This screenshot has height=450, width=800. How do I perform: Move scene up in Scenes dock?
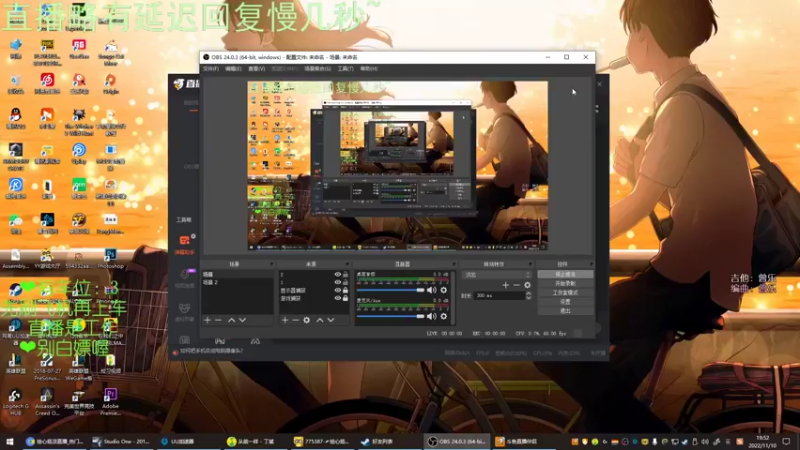231,320
